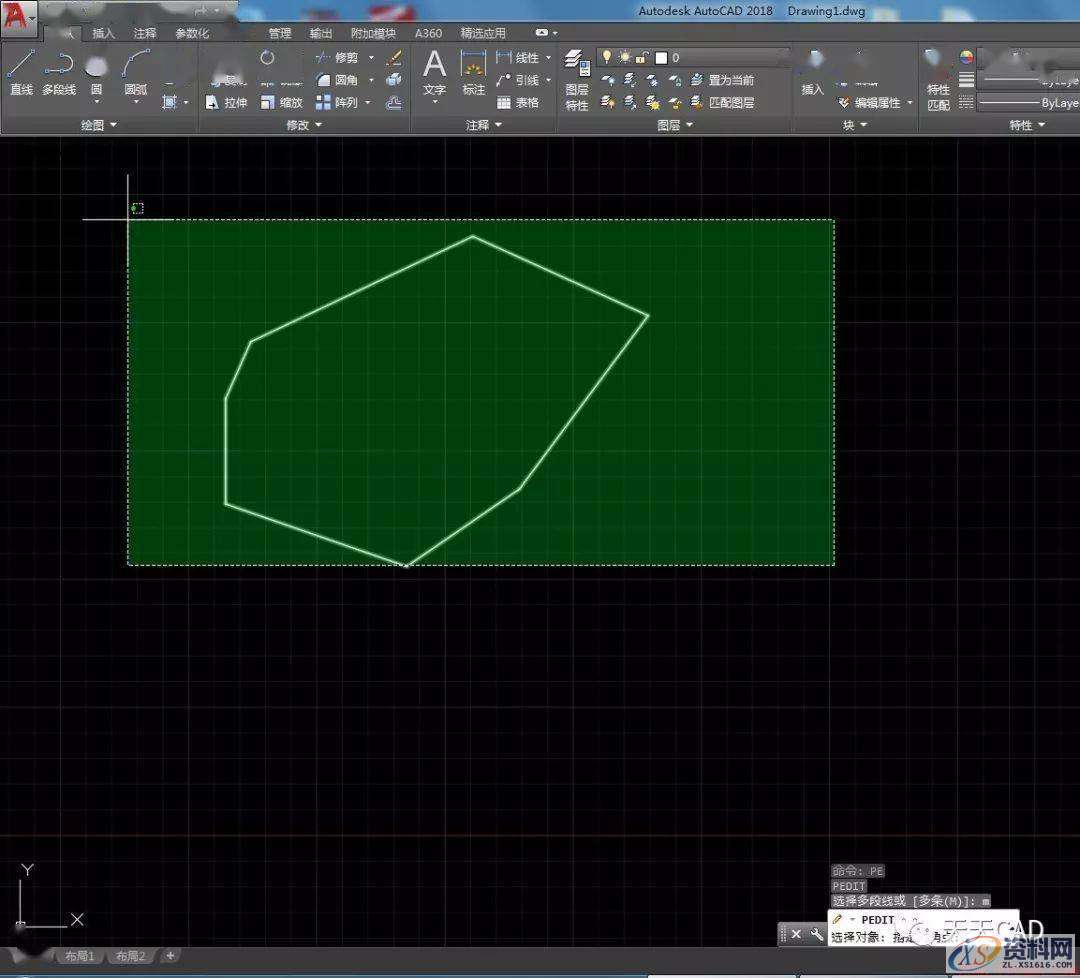The image size is (1080, 978).
Task: Expand the 绘图 (Draw) panel
Action: pyautogui.click(x=96, y=124)
